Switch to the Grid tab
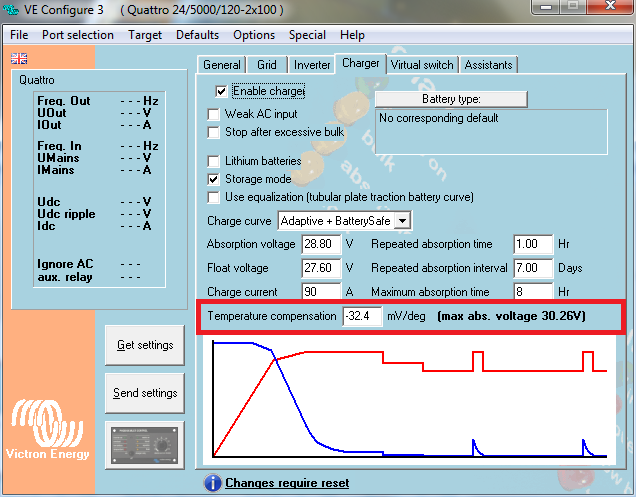The height and width of the screenshot is (497, 636). [x=266, y=65]
